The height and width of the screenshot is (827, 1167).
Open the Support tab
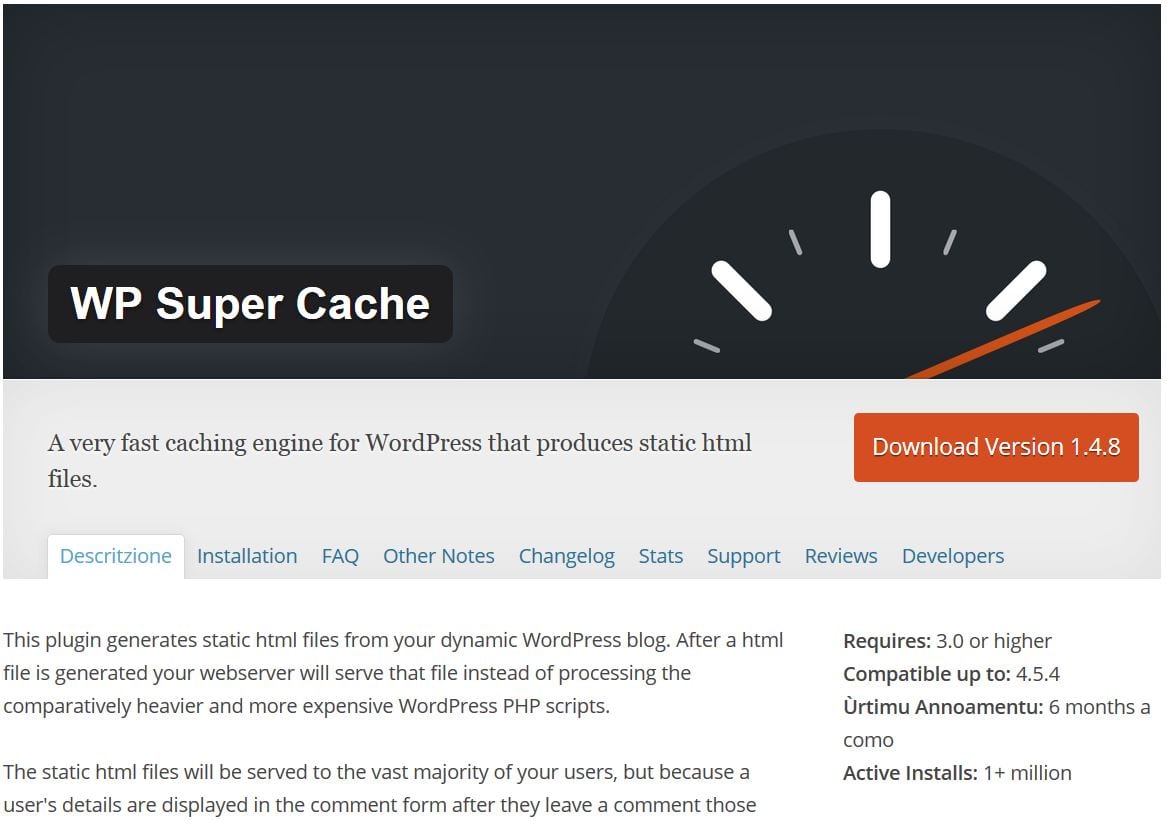point(743,555)
